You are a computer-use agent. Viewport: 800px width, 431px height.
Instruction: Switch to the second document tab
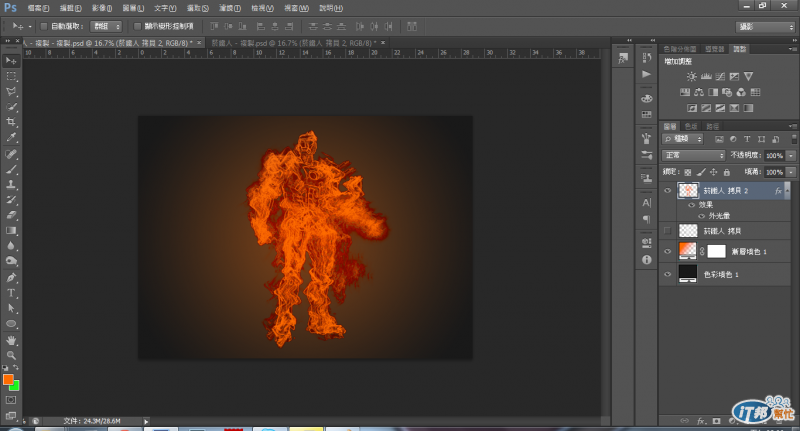(x=294, y=43)
